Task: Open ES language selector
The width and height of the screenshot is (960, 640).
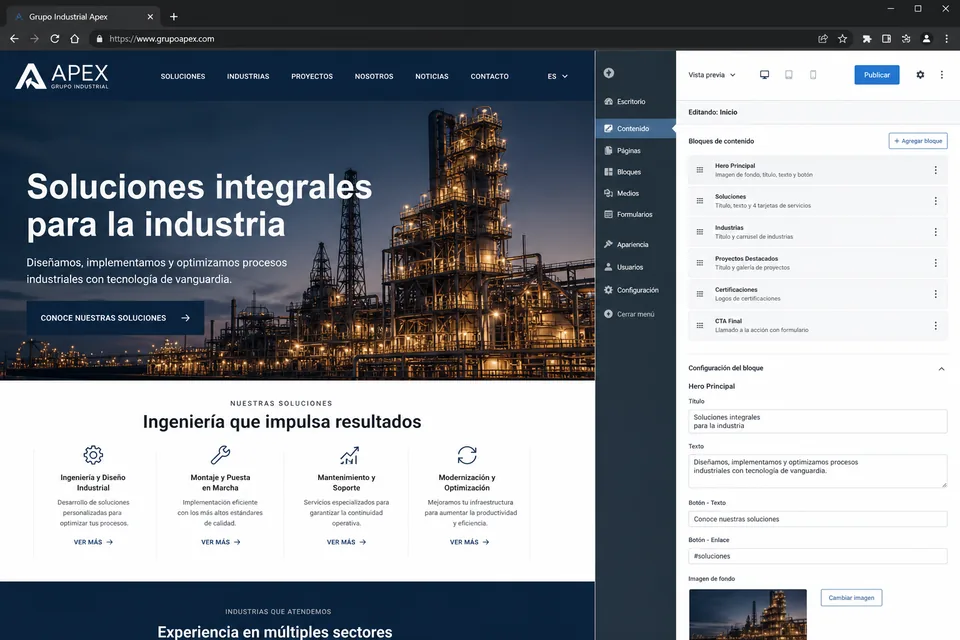Action: coord(557,77)
